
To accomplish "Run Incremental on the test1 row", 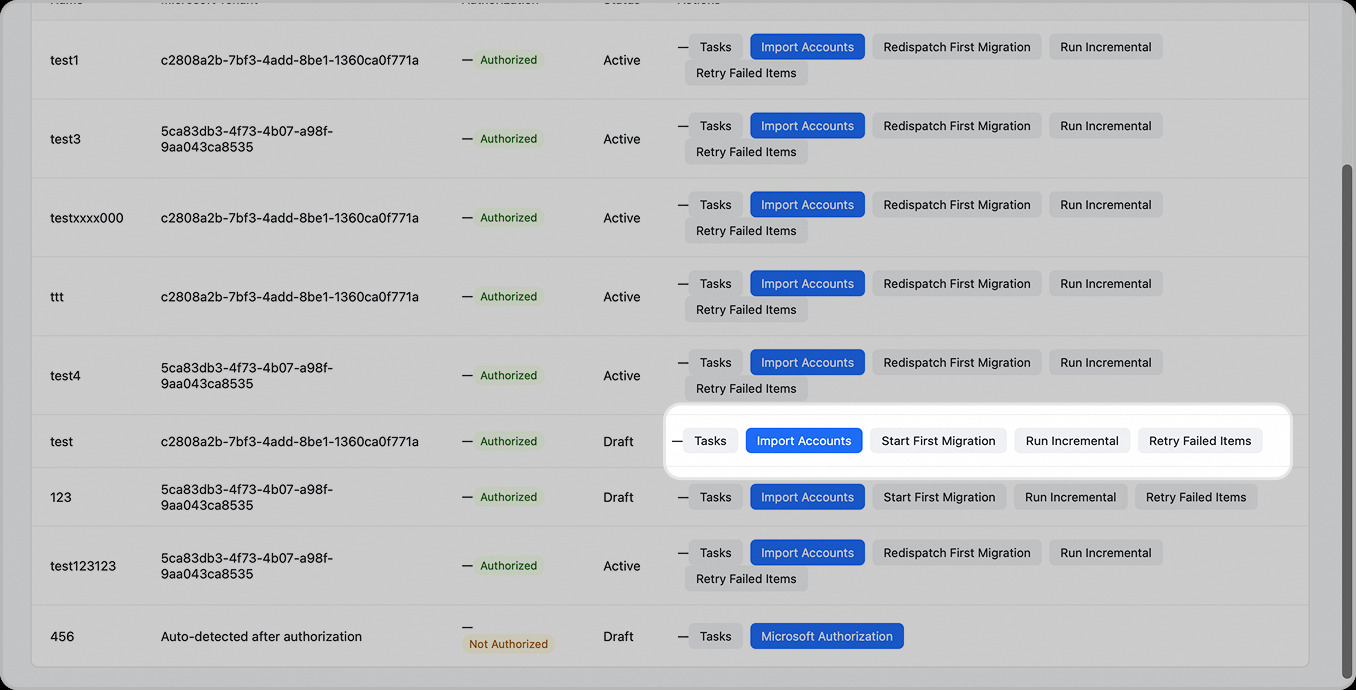I will [x=1106, y=47].
